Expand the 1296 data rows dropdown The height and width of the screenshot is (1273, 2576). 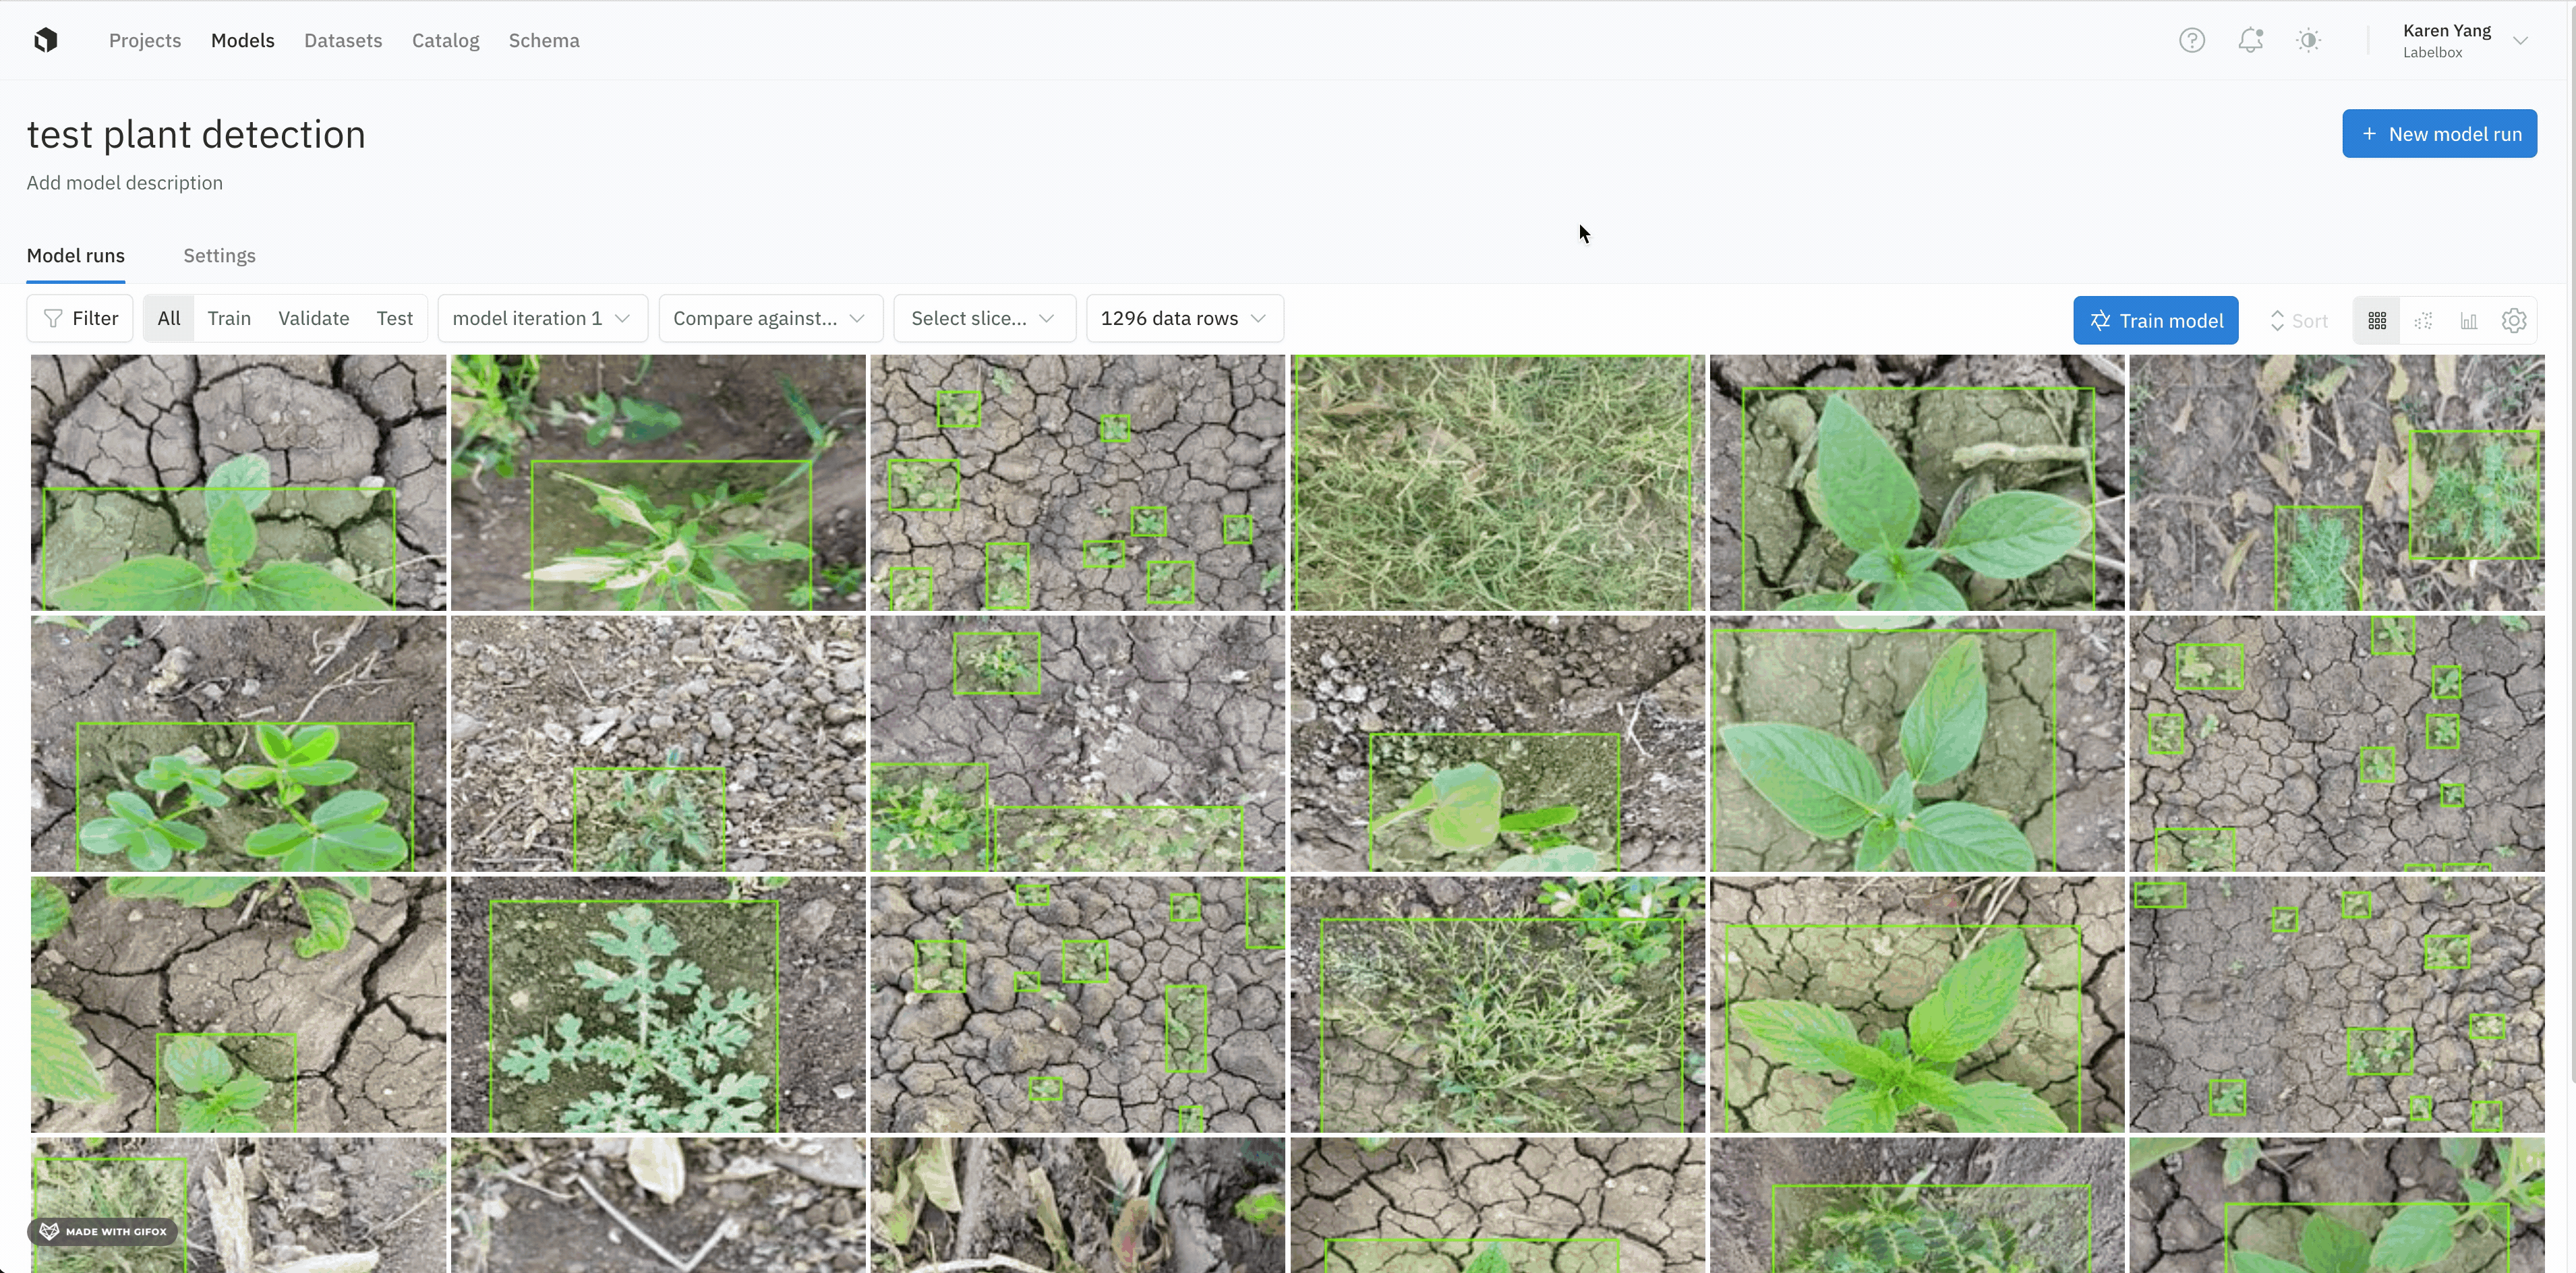(x=1184, y=318)
